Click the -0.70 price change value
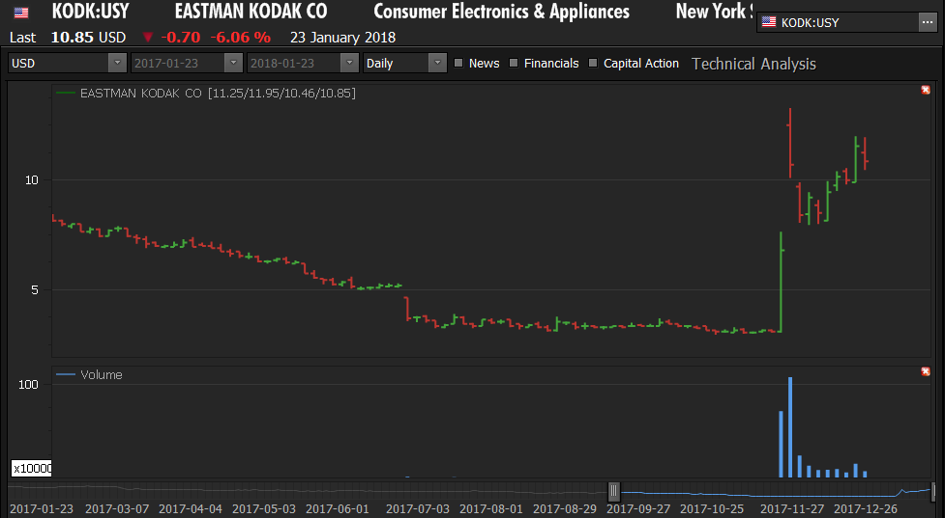 (x=180, y=37)
